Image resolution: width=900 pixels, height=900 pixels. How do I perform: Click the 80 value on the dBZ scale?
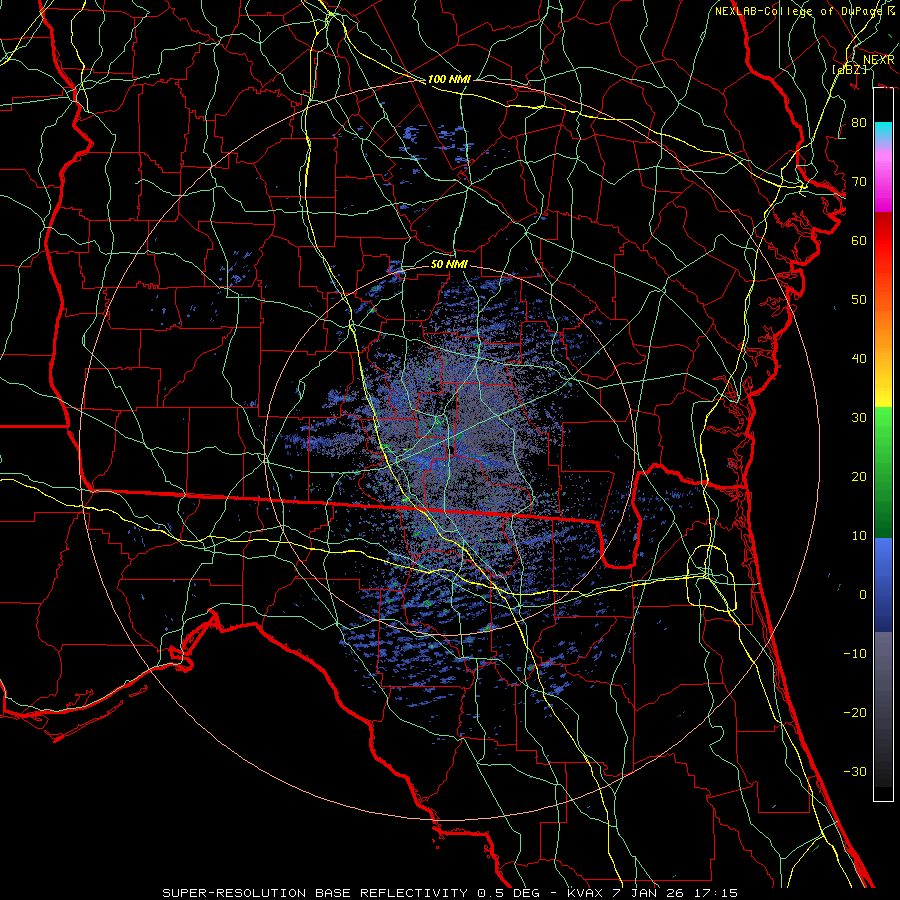859,122
